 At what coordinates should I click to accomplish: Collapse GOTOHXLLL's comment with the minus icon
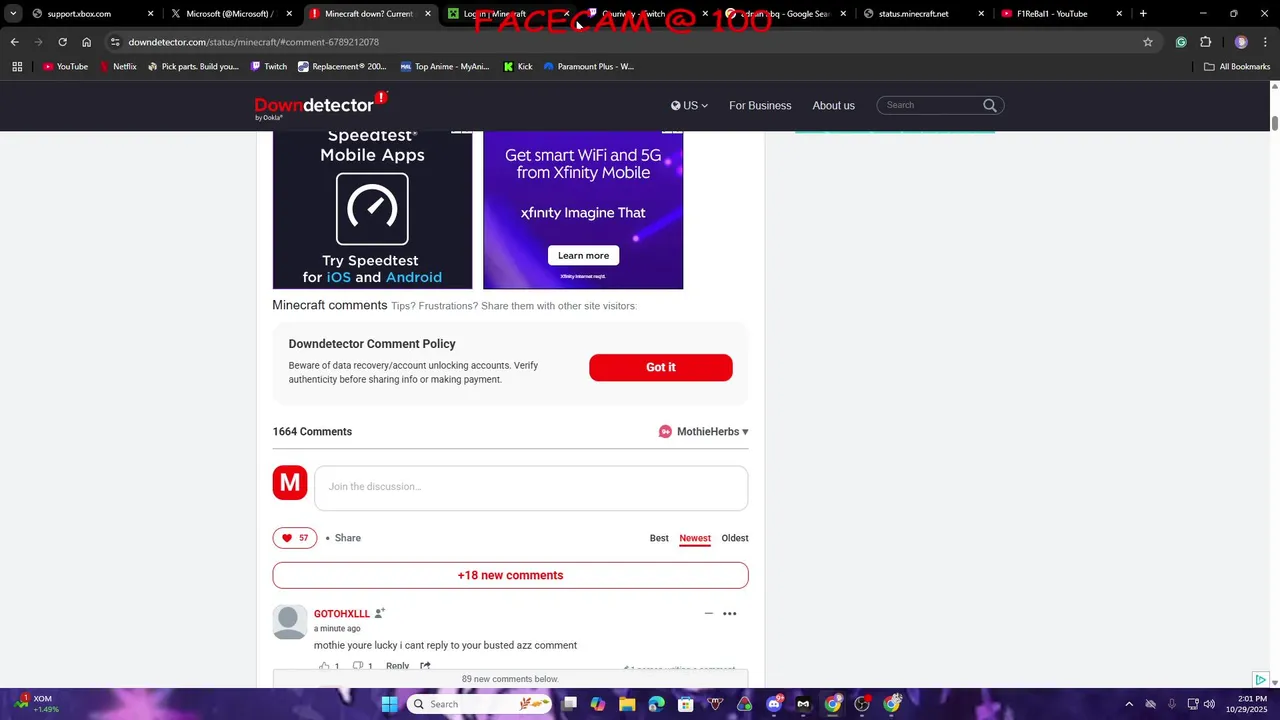709,614
